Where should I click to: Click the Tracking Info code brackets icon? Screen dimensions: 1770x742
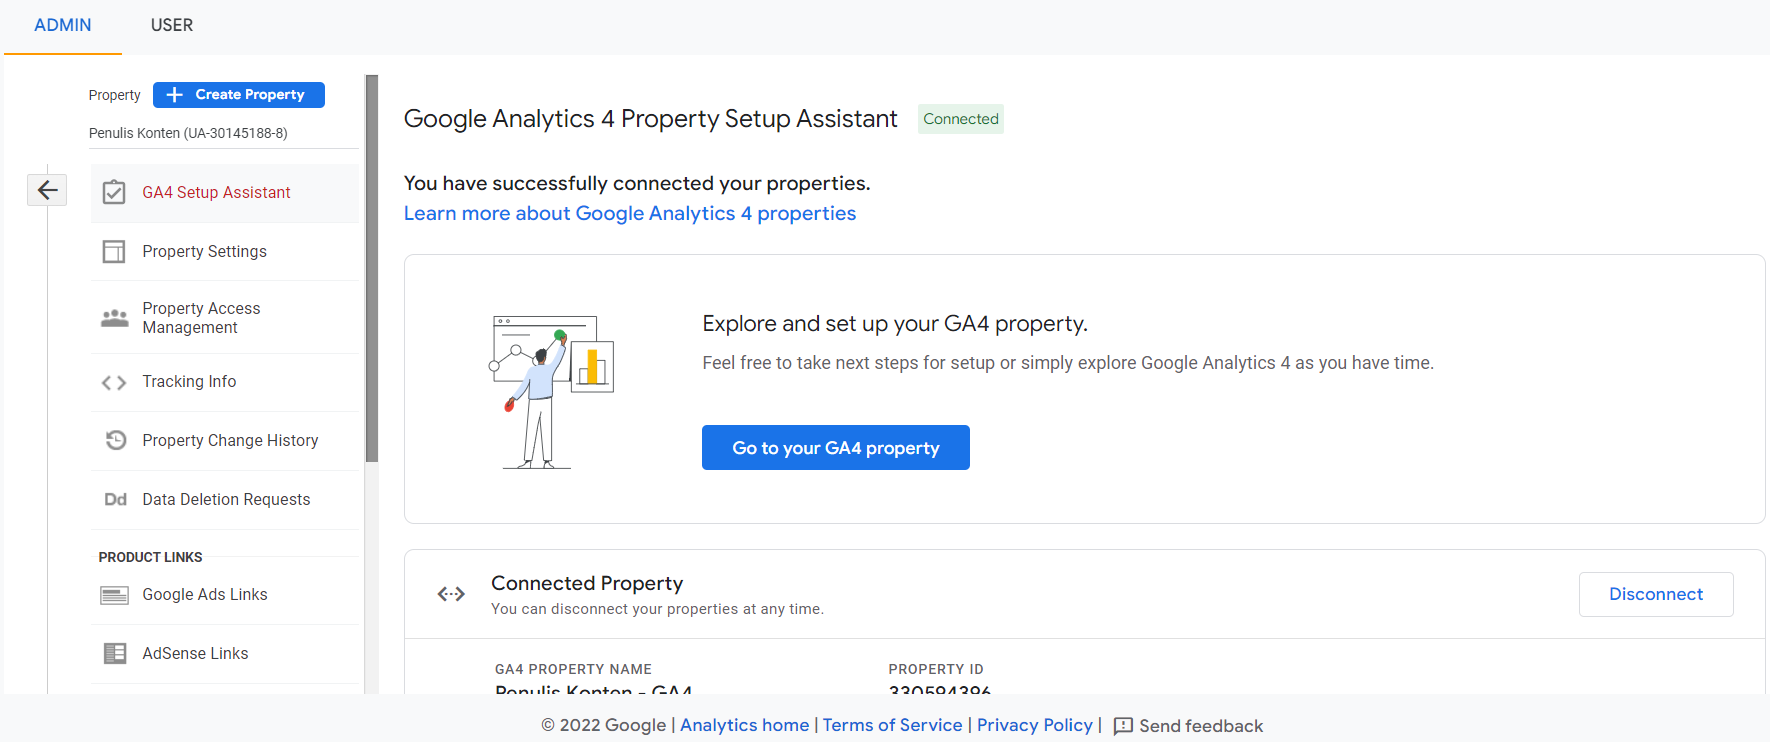coord(114,382)
